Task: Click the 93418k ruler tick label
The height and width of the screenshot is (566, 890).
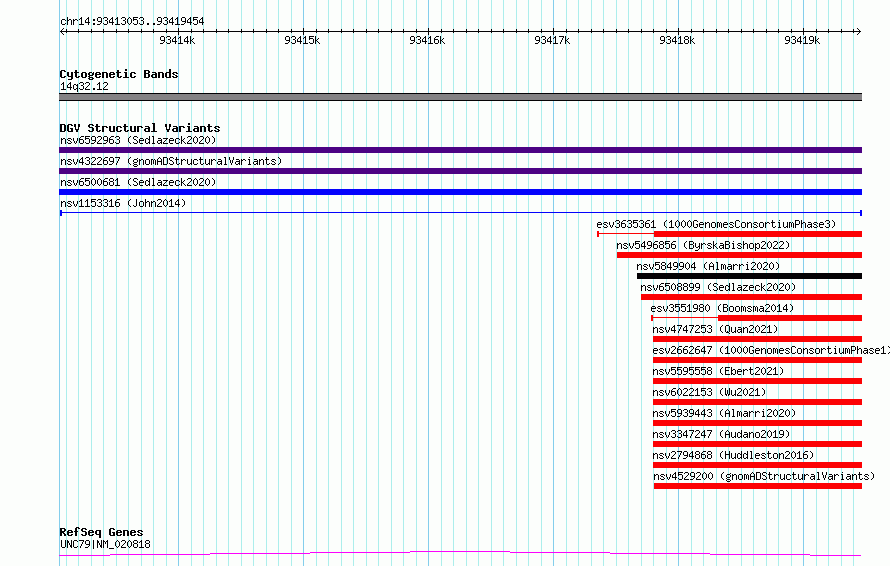Action: tap(677, 40)
